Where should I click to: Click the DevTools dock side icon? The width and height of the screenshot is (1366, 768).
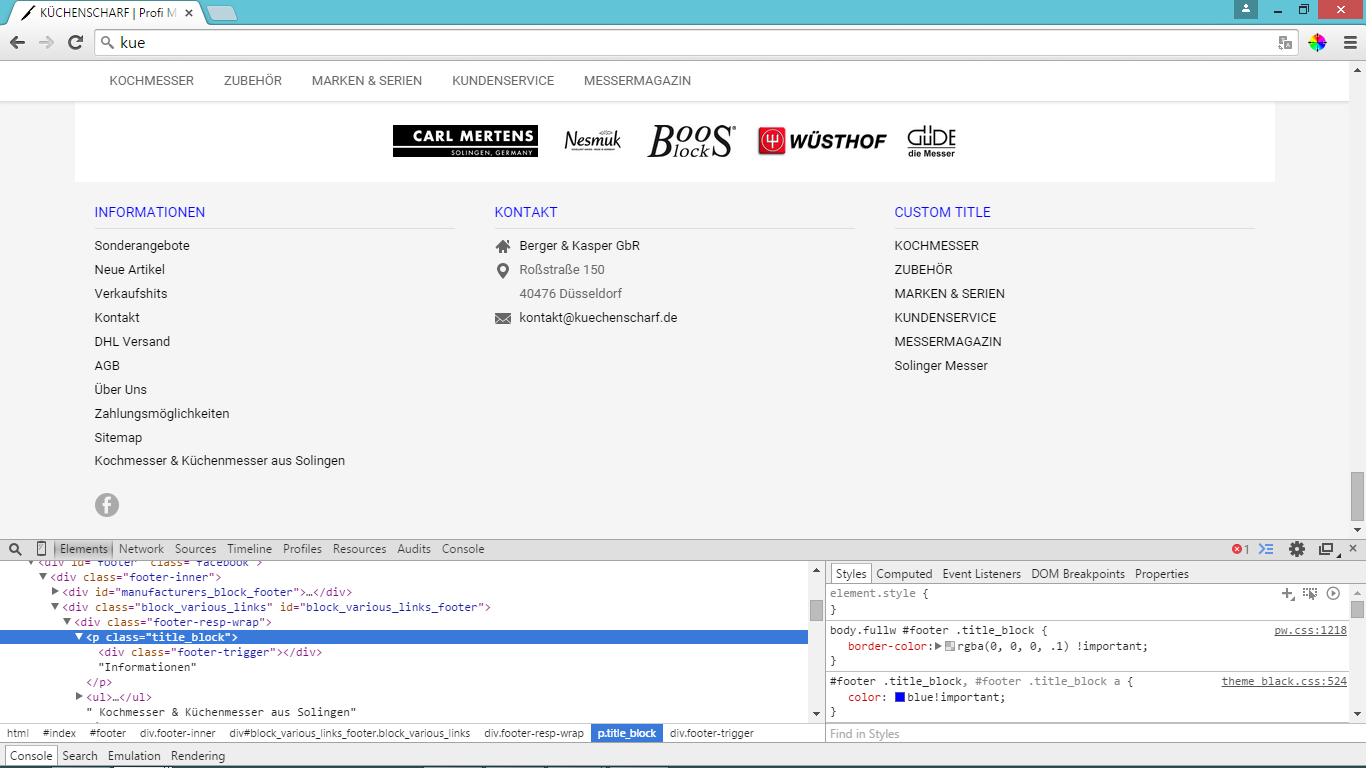(x=1326, y=549)
